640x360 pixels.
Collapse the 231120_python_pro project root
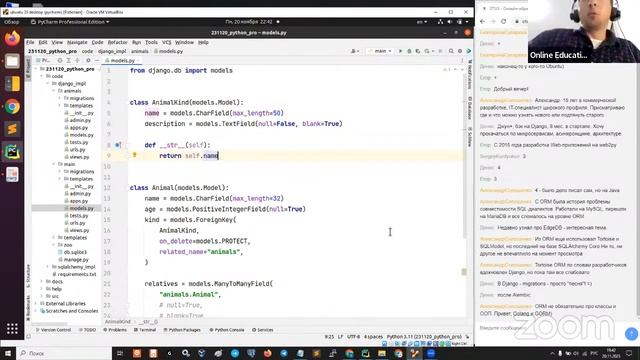36,69
